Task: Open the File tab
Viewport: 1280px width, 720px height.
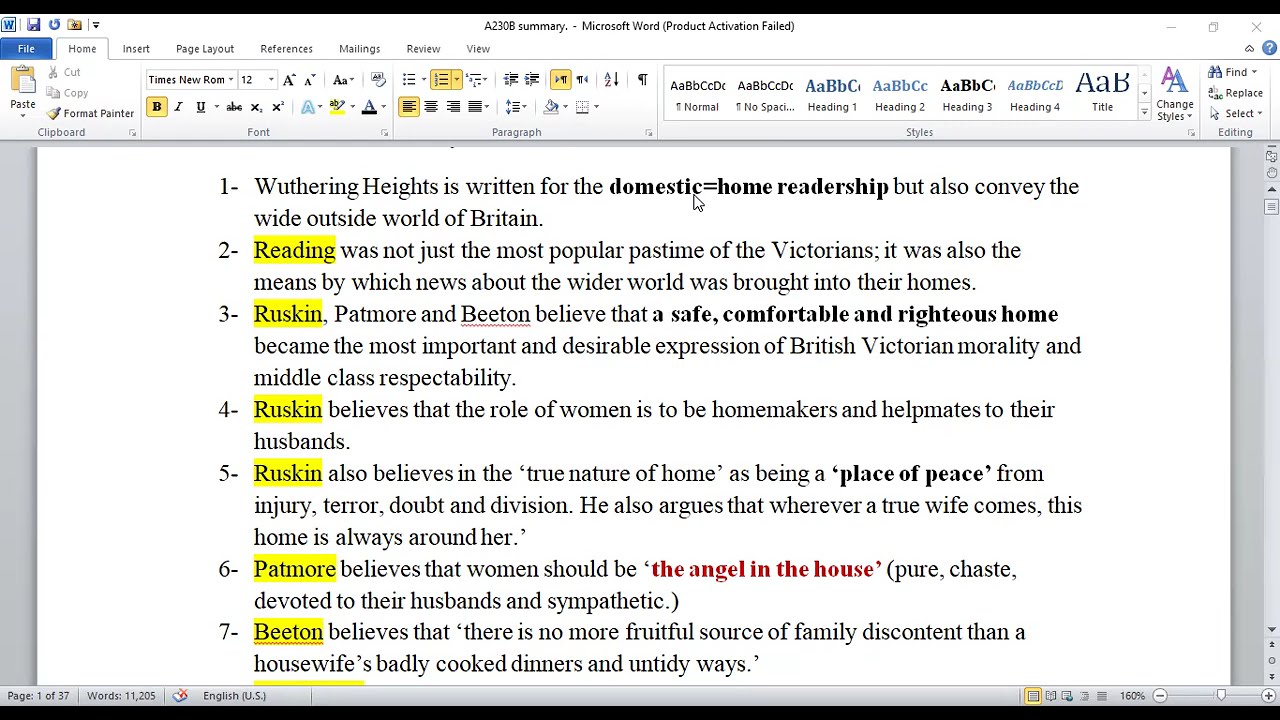Action: click(26, 49)
